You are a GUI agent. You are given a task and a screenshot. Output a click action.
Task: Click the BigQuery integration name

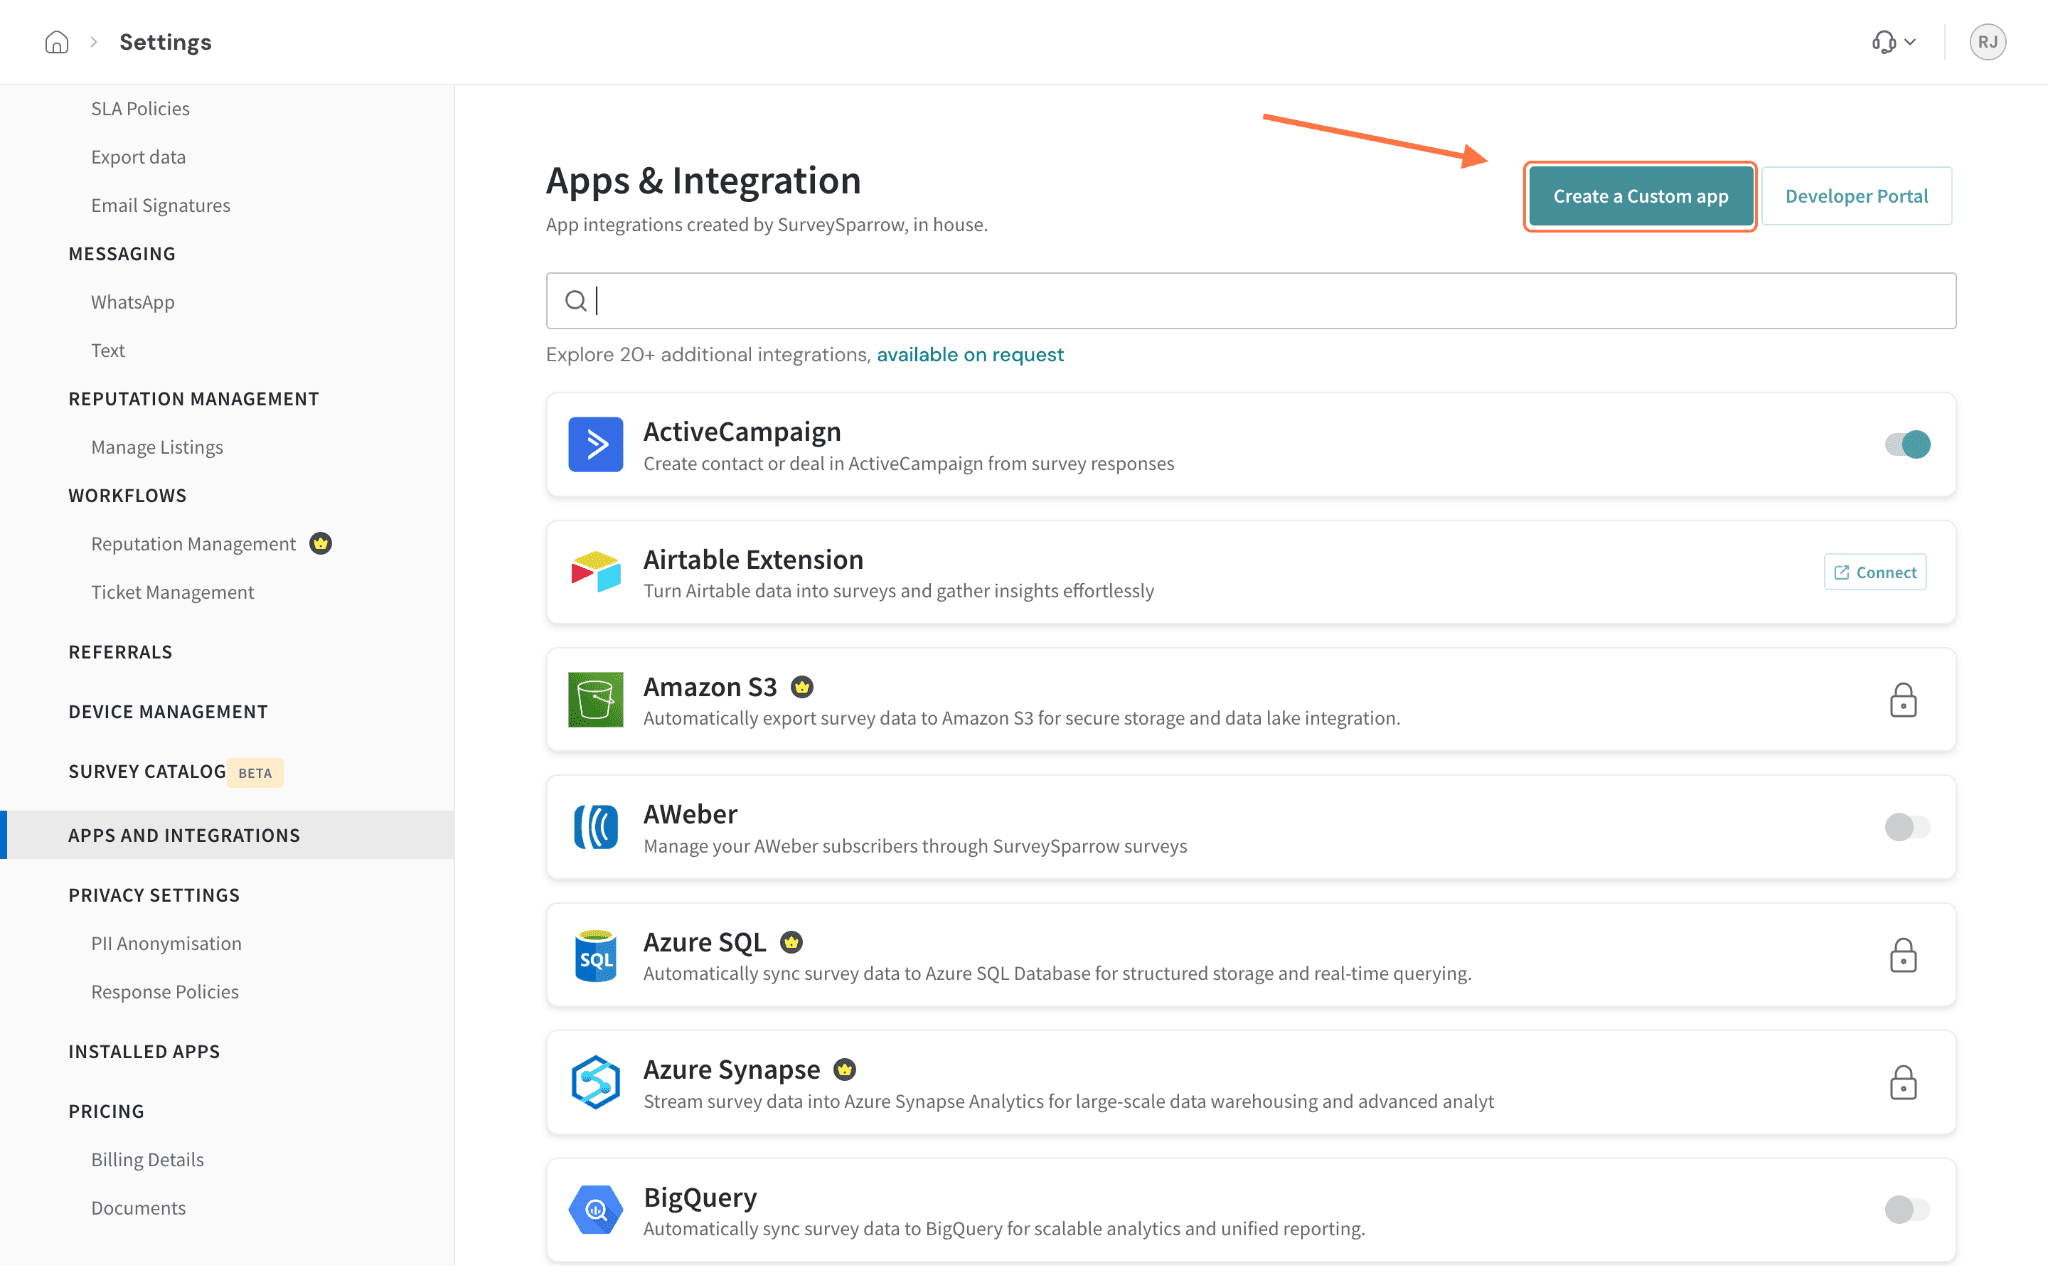coord(700,1197)
